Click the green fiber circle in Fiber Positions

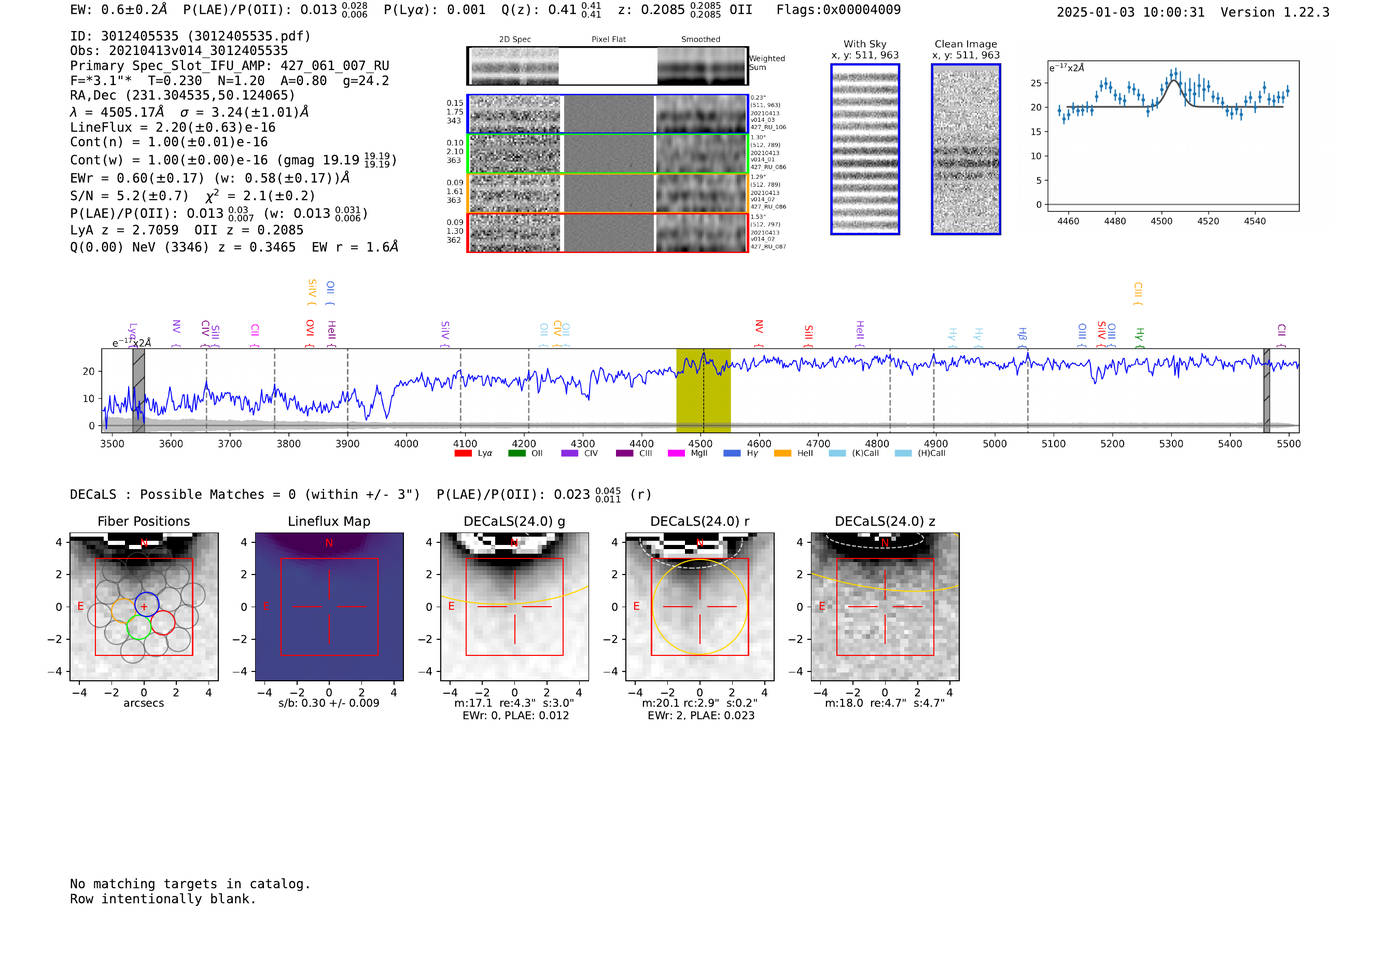[139, 627]
